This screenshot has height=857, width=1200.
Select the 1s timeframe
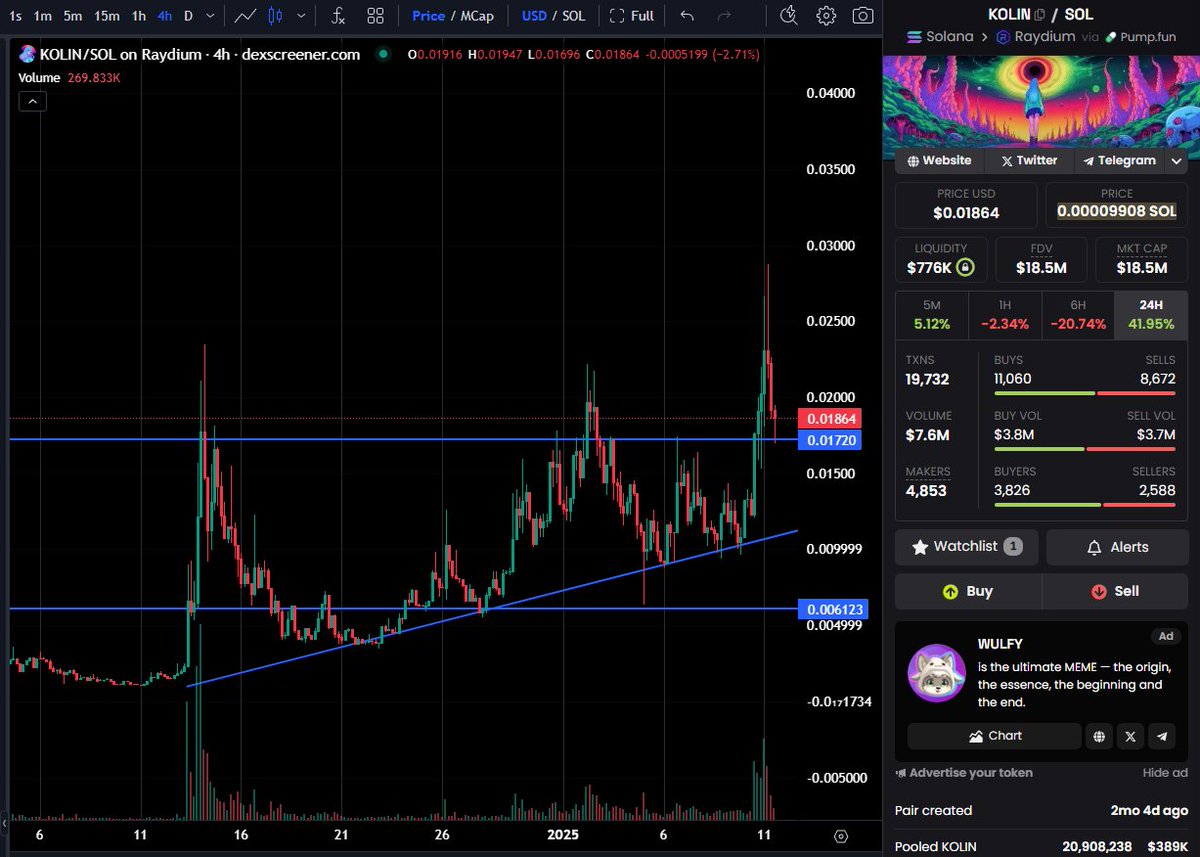click(x=15, y=16)
